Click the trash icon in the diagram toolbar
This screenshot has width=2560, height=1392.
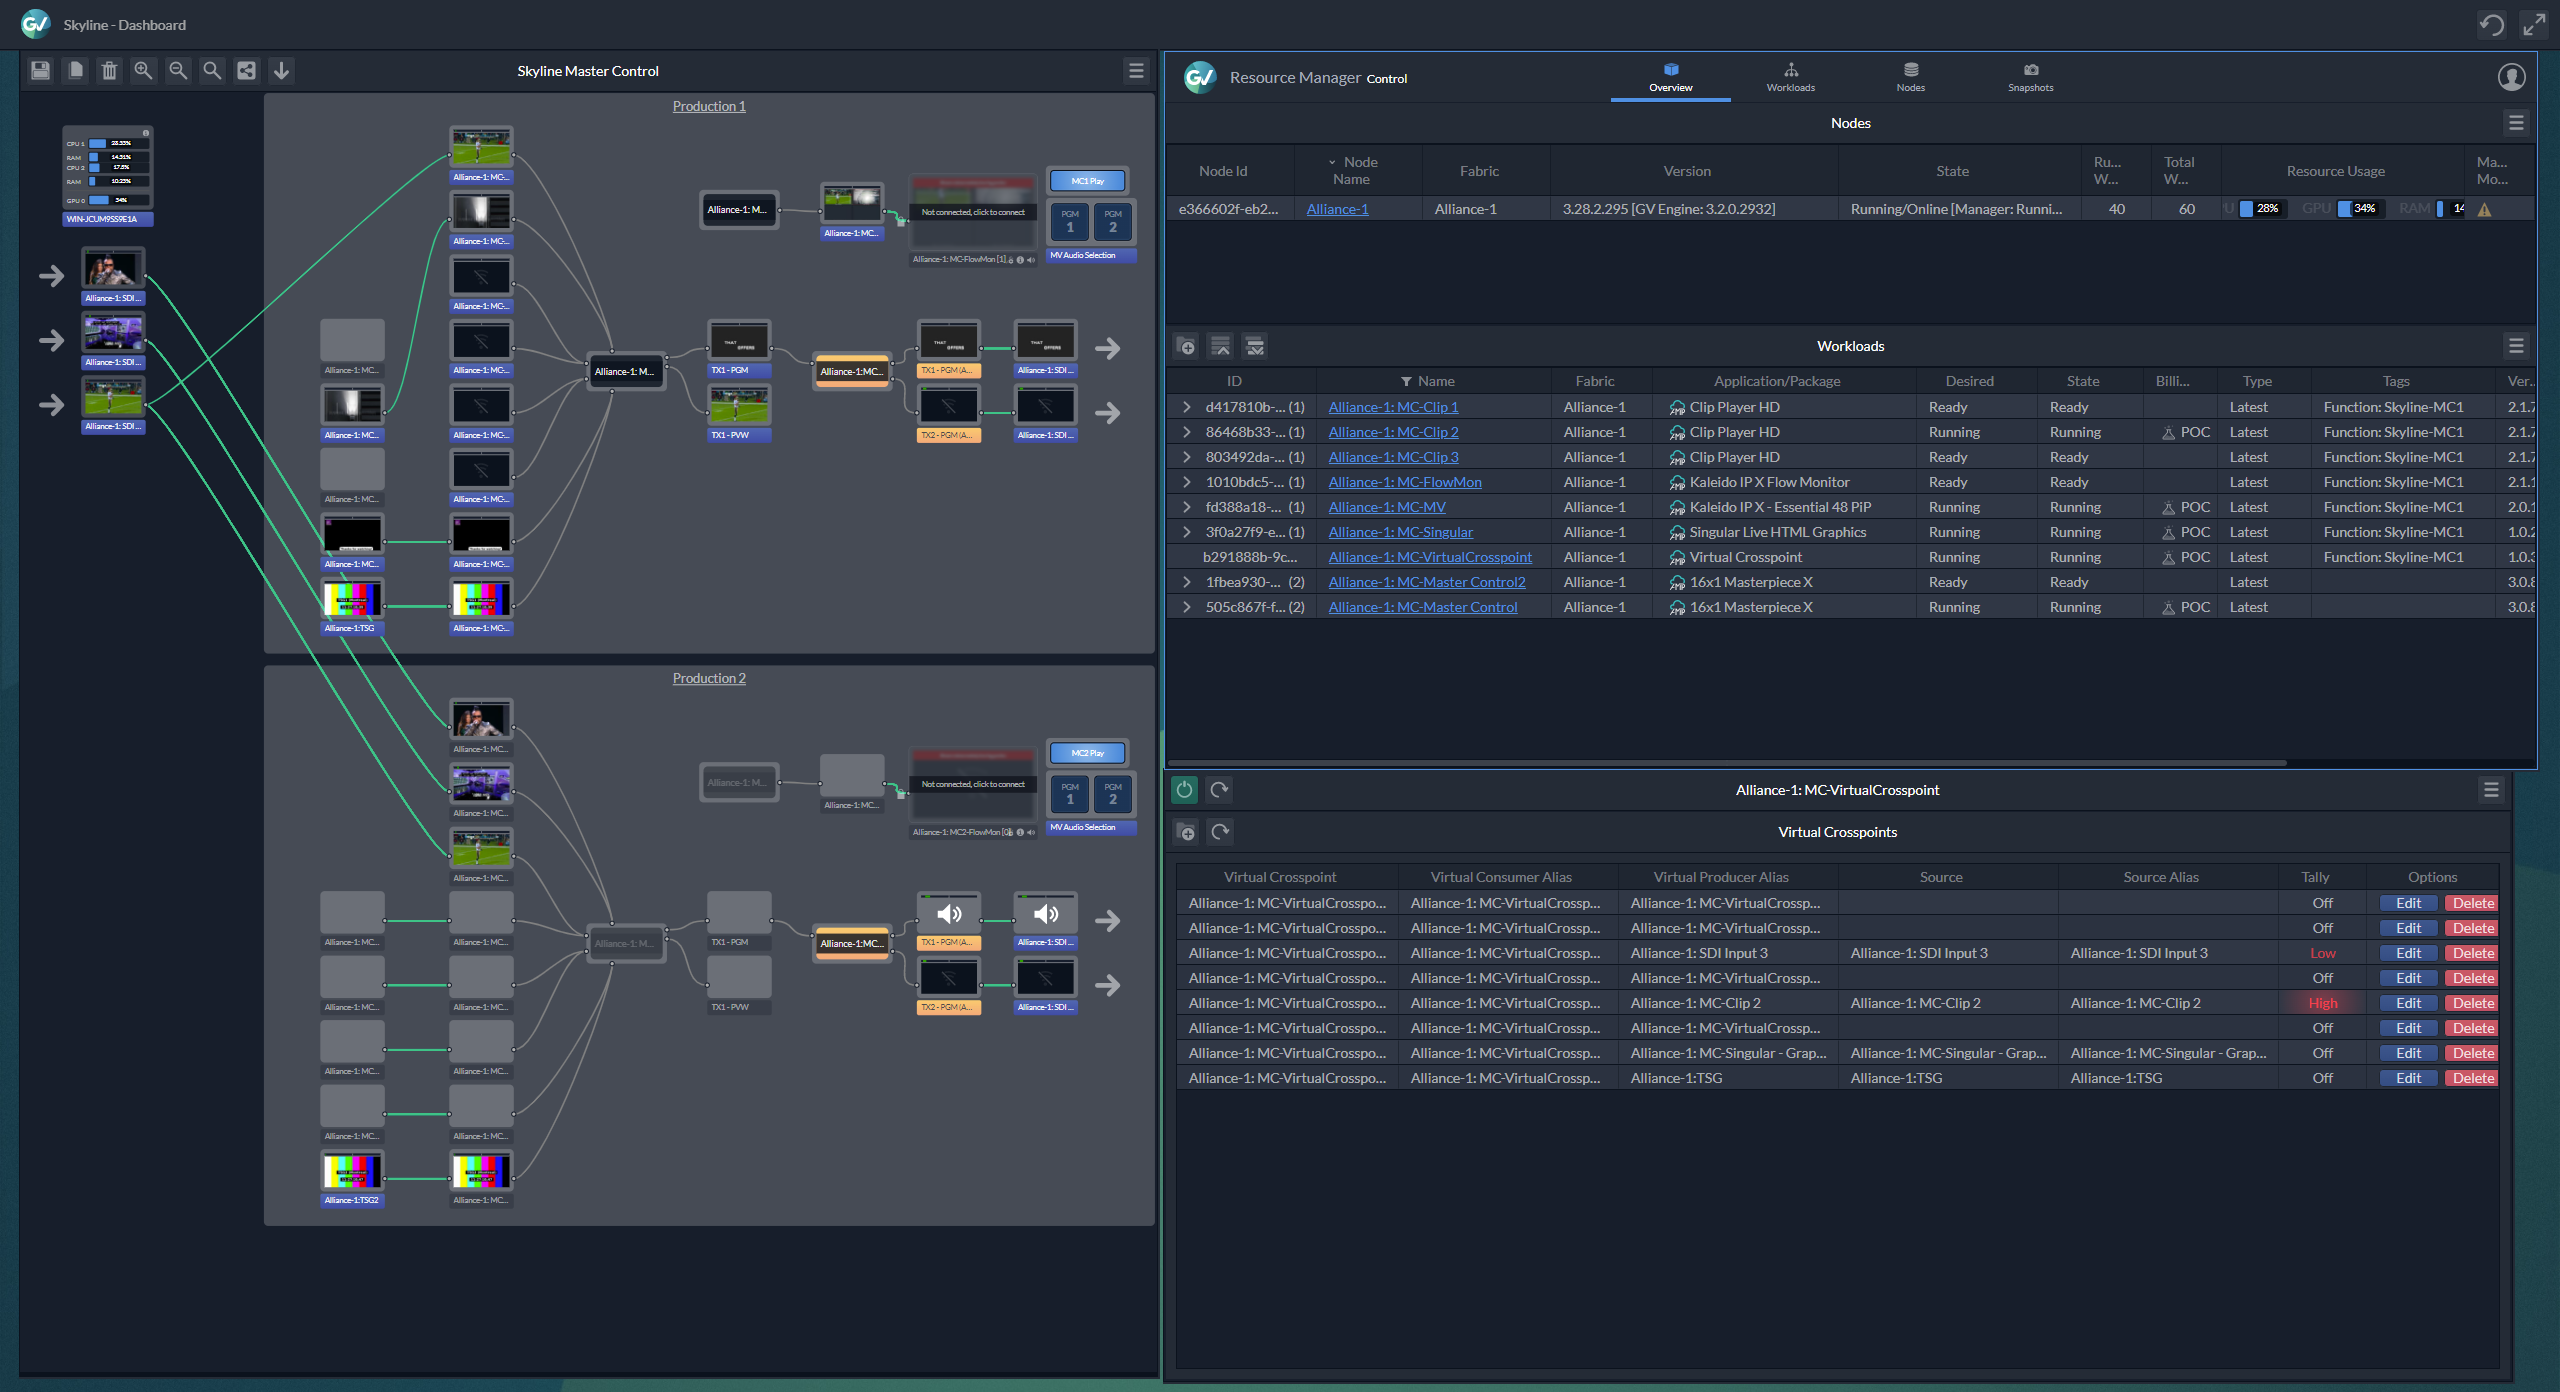click(x=110, y=70)
